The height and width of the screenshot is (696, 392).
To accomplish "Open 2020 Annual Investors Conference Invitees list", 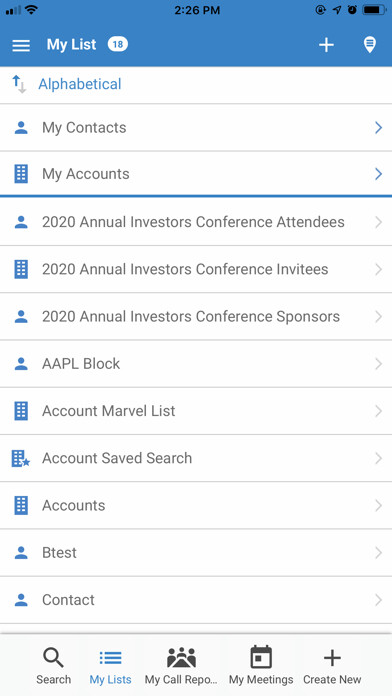I will tap(196, 269).
